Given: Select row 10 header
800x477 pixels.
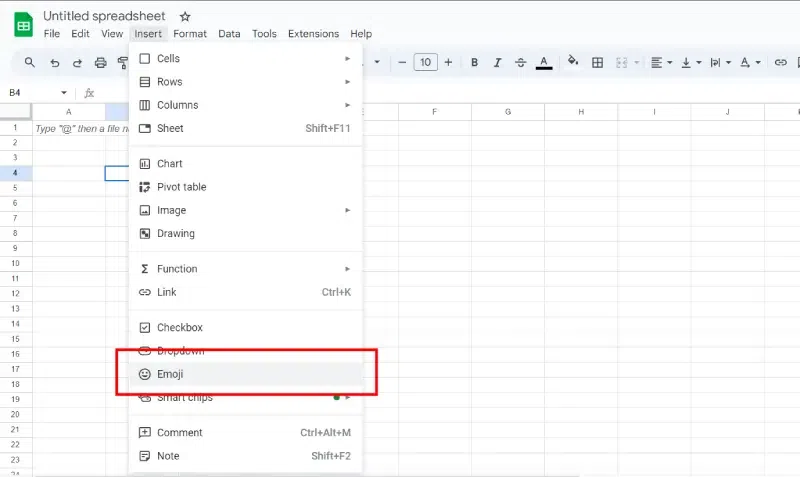Looking at the screenshot, I should pyautogui.click(x=15, y=264).
